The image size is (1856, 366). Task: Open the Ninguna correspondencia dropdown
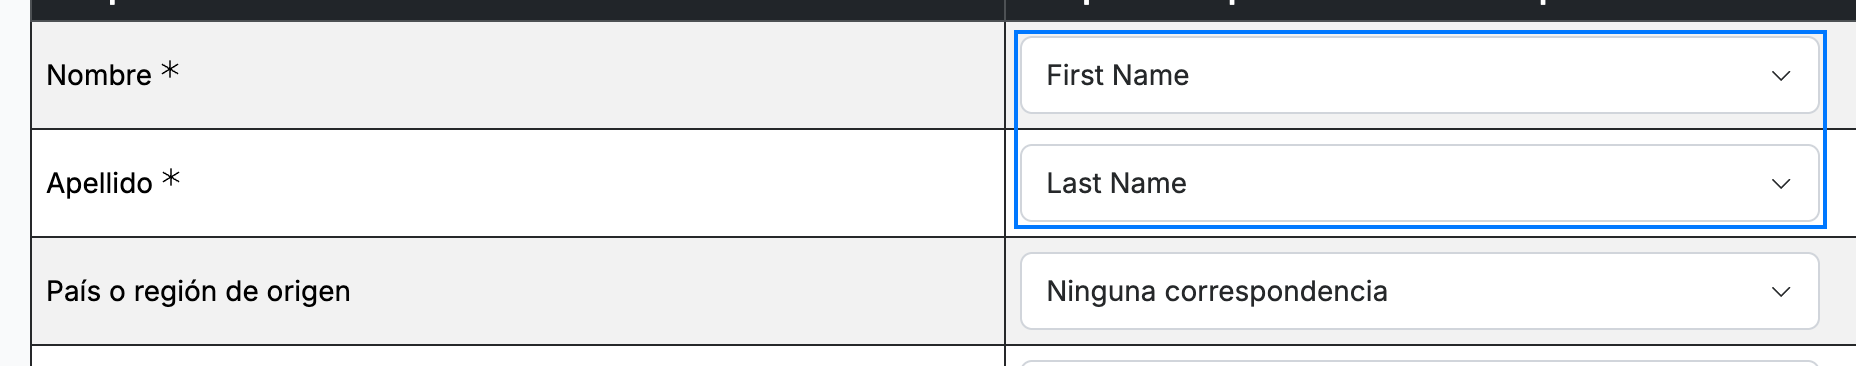point(1419,291)
